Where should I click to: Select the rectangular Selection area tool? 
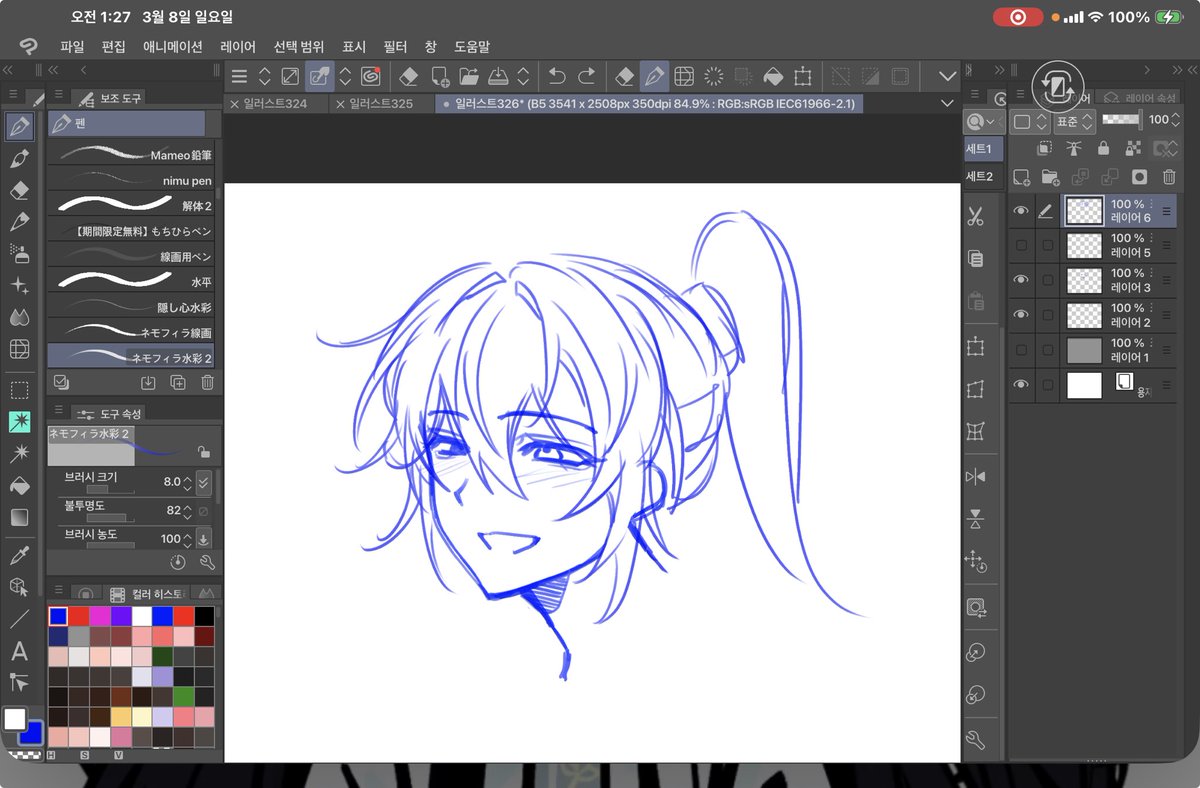point(19,390)
